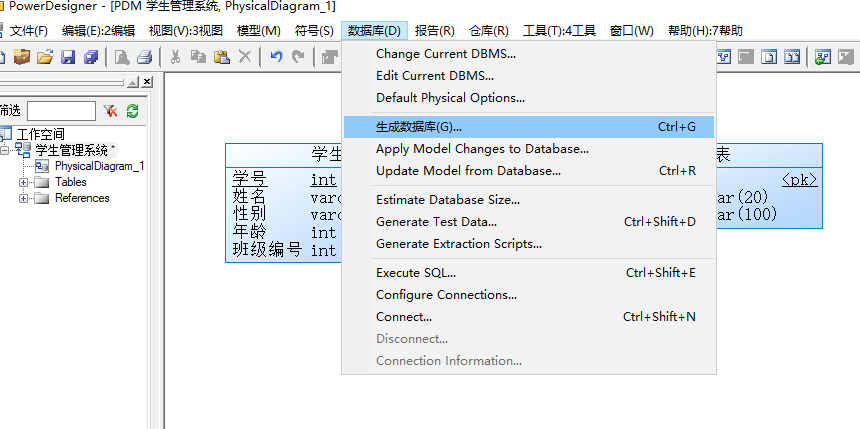
Task: Click the 班级编号 column in student table
Action: (x=267, y=250)
